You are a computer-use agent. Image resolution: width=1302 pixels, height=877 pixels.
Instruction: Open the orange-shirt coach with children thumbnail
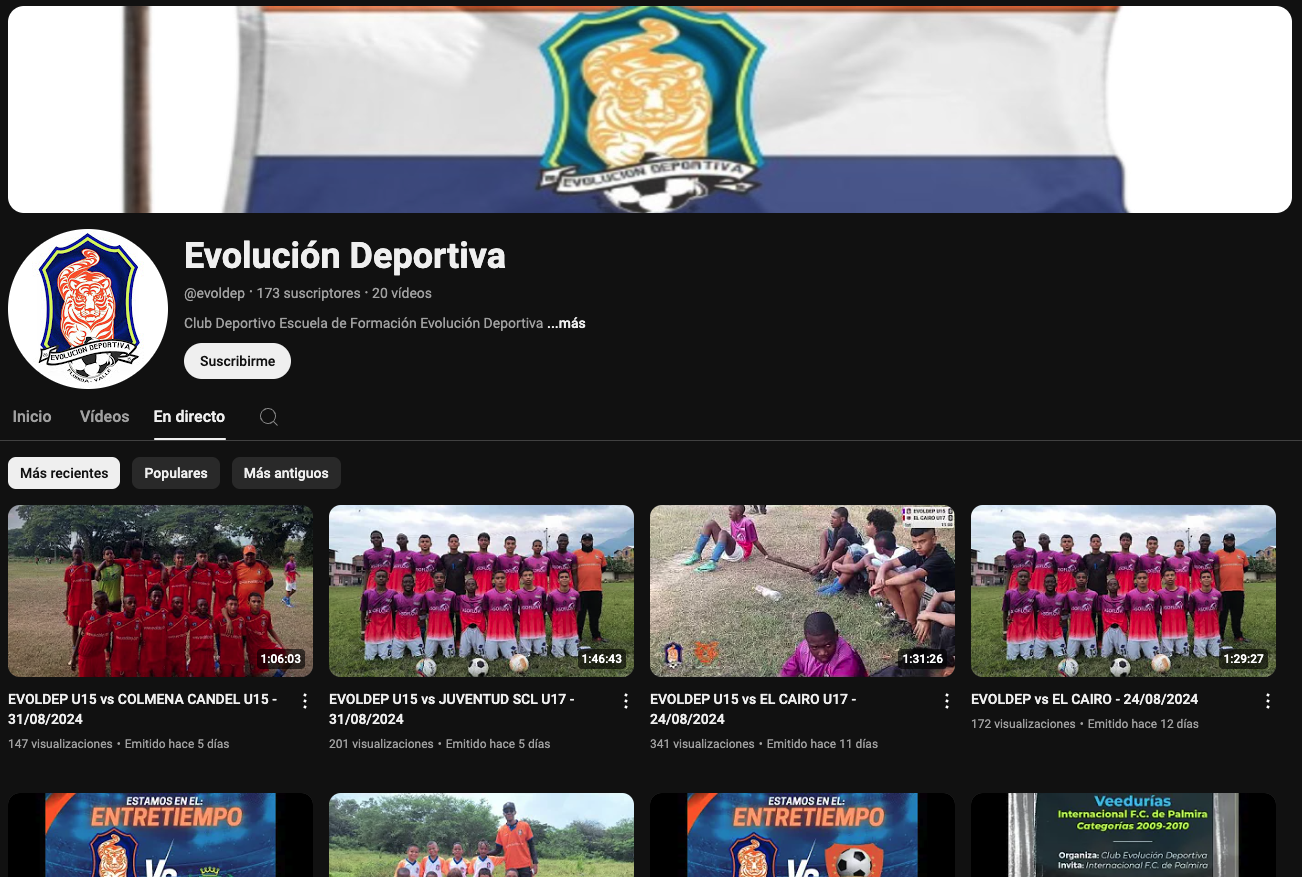tap(481, 835)
